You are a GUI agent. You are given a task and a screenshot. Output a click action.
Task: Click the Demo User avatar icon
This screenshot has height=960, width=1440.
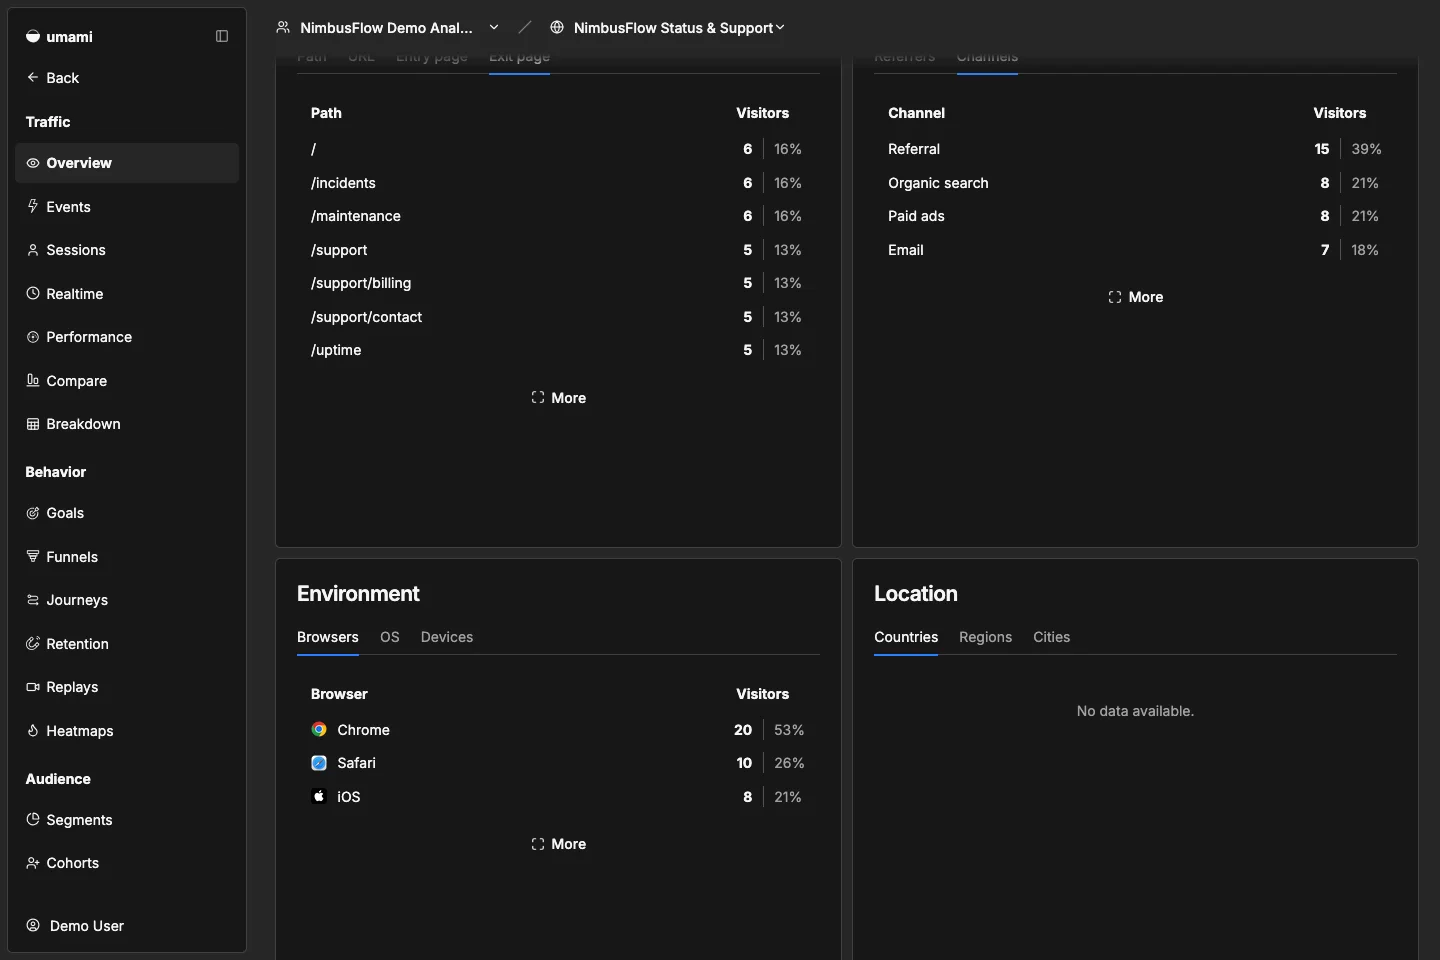click(33, 925)
